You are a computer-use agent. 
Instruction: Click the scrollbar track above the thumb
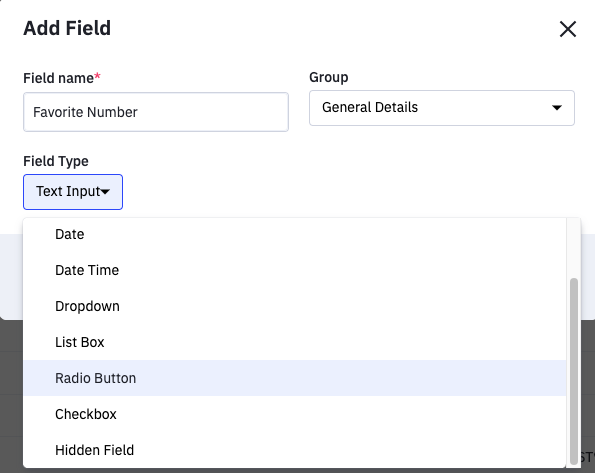574,248
